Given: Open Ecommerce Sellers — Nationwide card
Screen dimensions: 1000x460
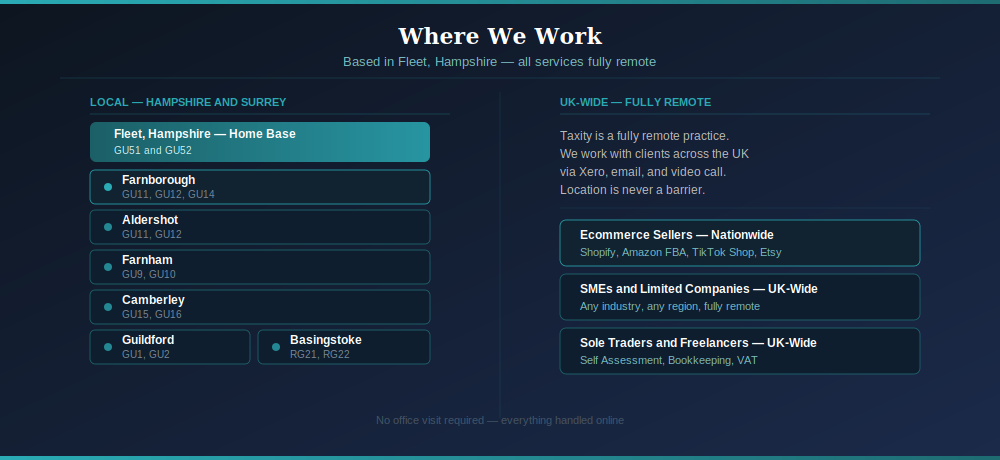Looking at the screenshot, I should 739,243.
